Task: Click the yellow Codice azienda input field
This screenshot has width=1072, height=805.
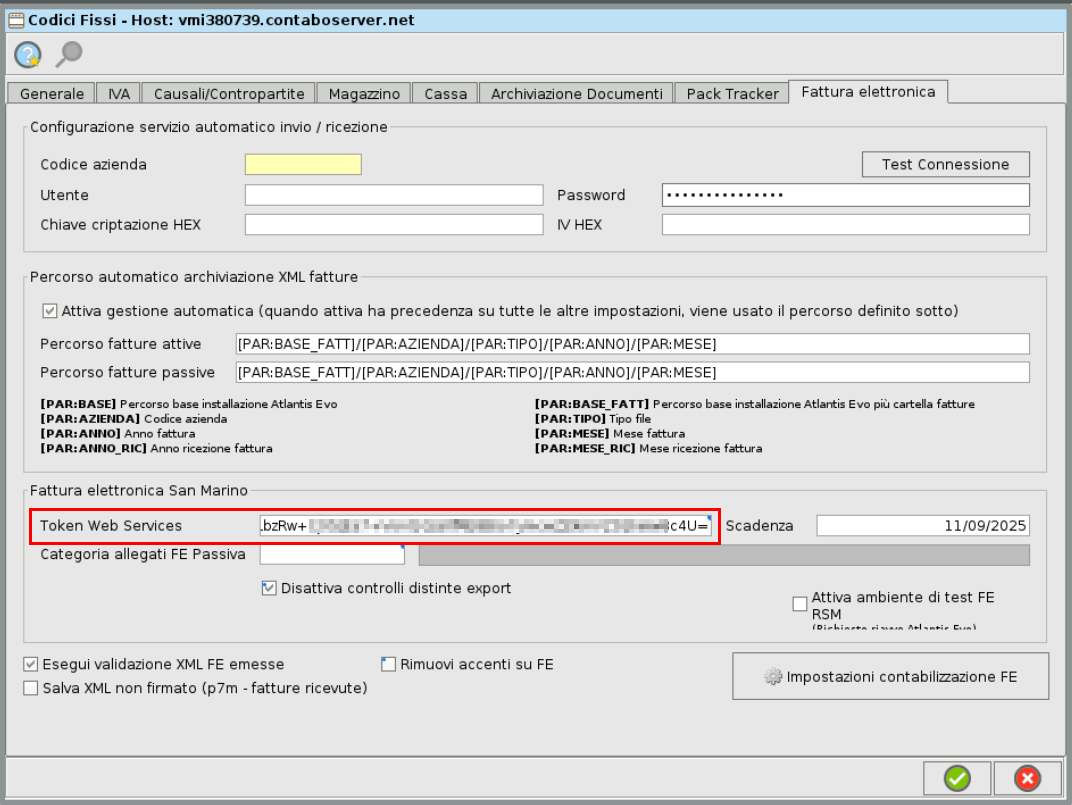Action: (303, 164)
